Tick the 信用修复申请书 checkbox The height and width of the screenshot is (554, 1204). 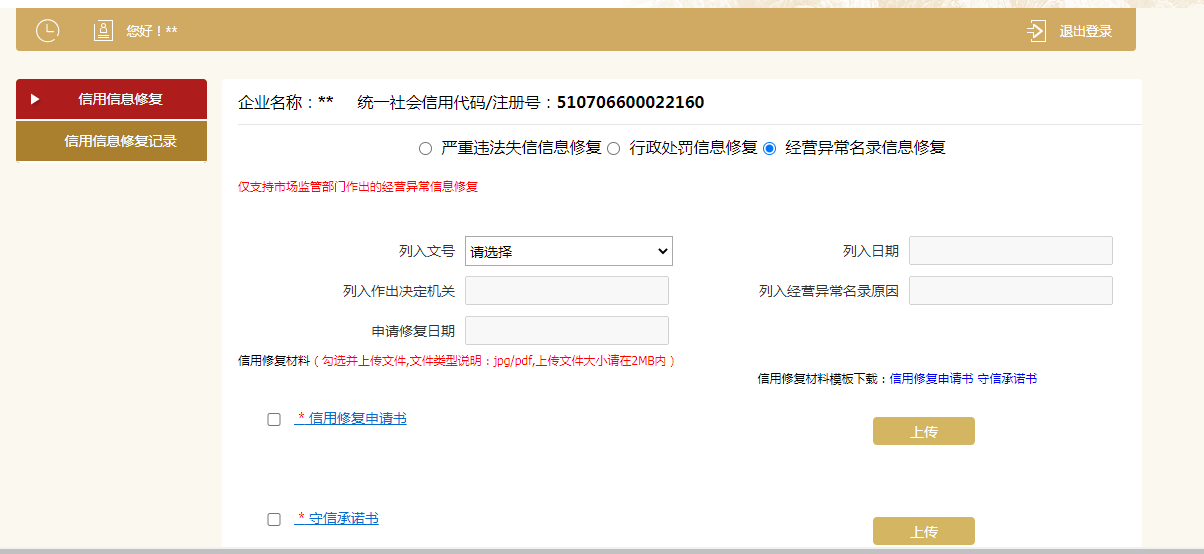click(274, 420)
